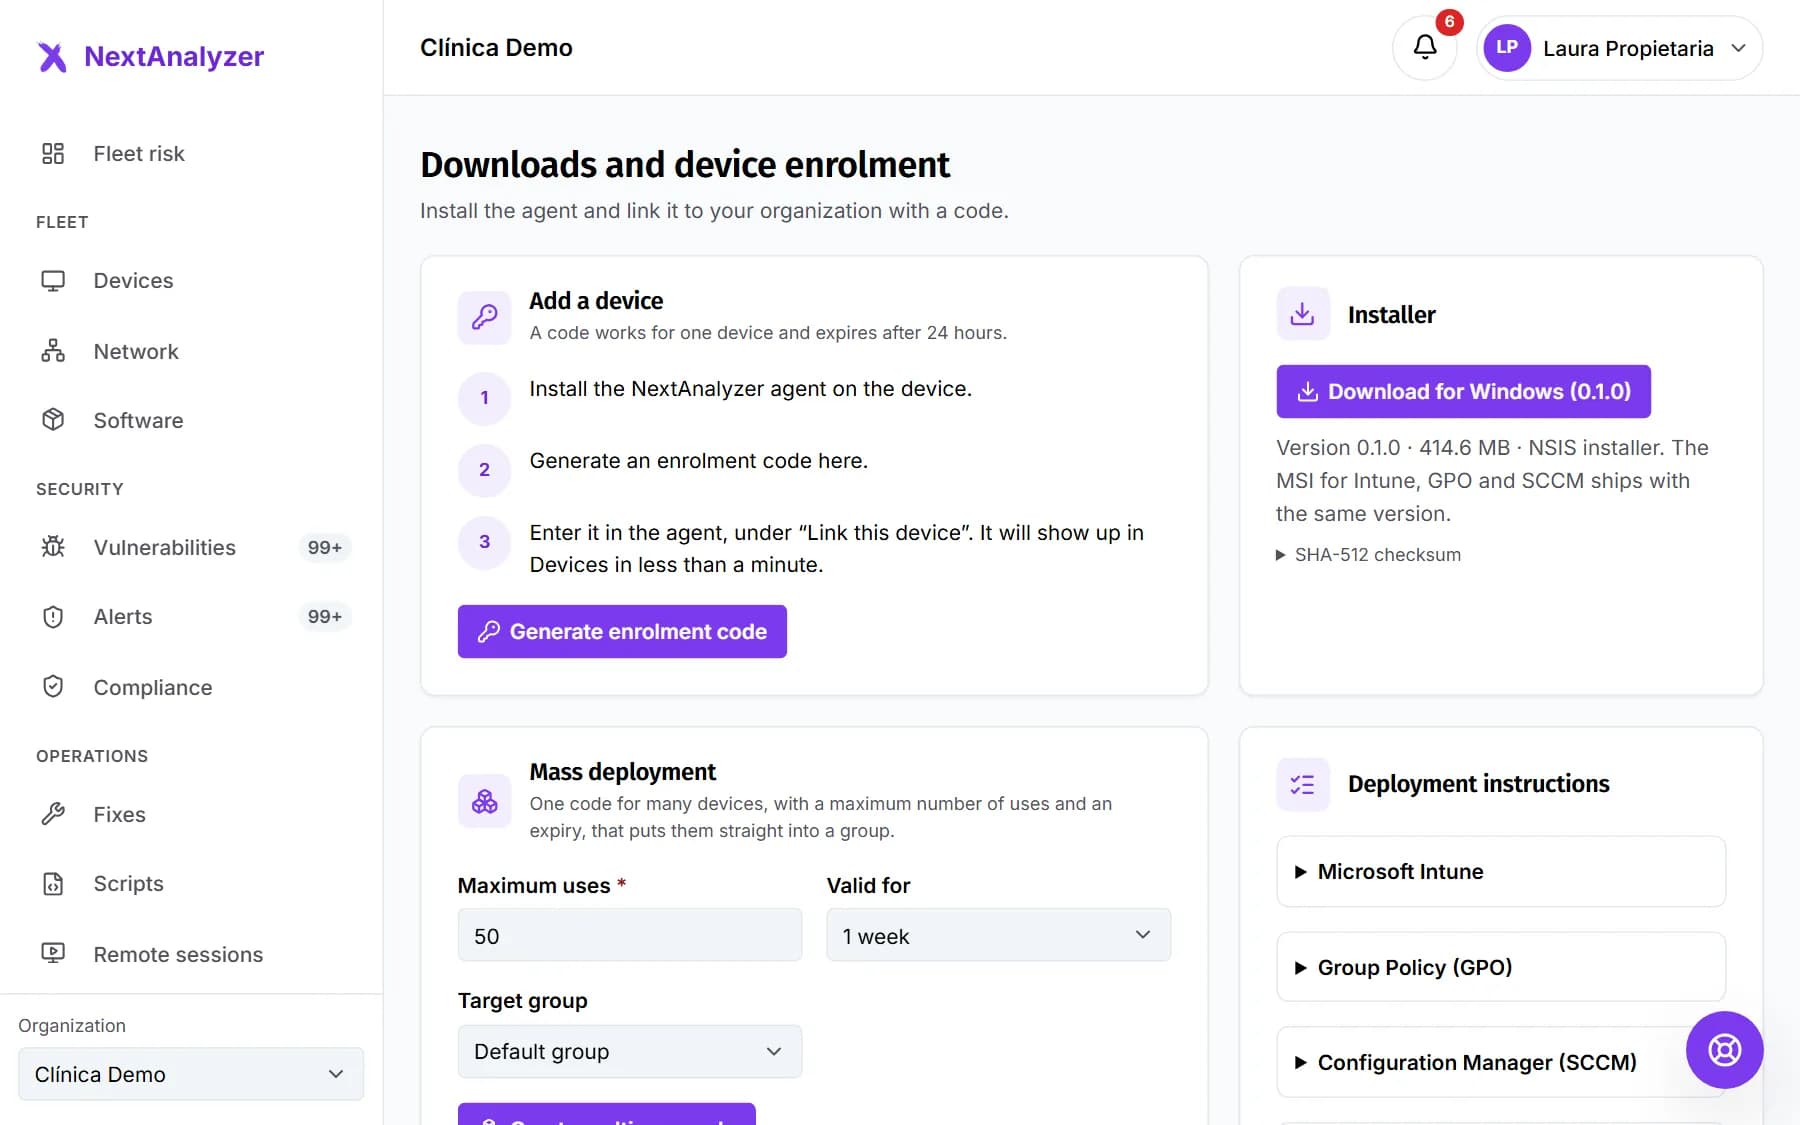Expand Group Policy (GPO) instructions
This screenshot has height=1125, width=1800.
(1500, 967)
